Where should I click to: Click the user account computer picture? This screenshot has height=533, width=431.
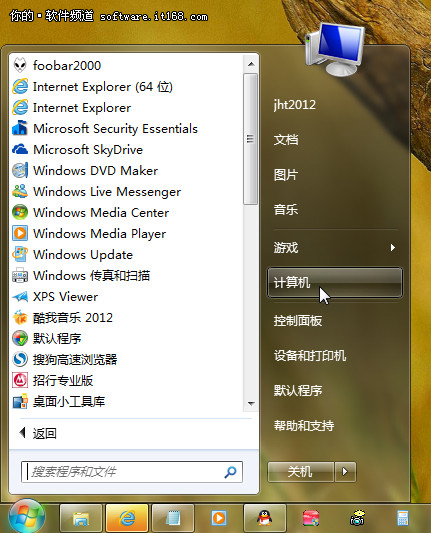[x=335, y=50]
